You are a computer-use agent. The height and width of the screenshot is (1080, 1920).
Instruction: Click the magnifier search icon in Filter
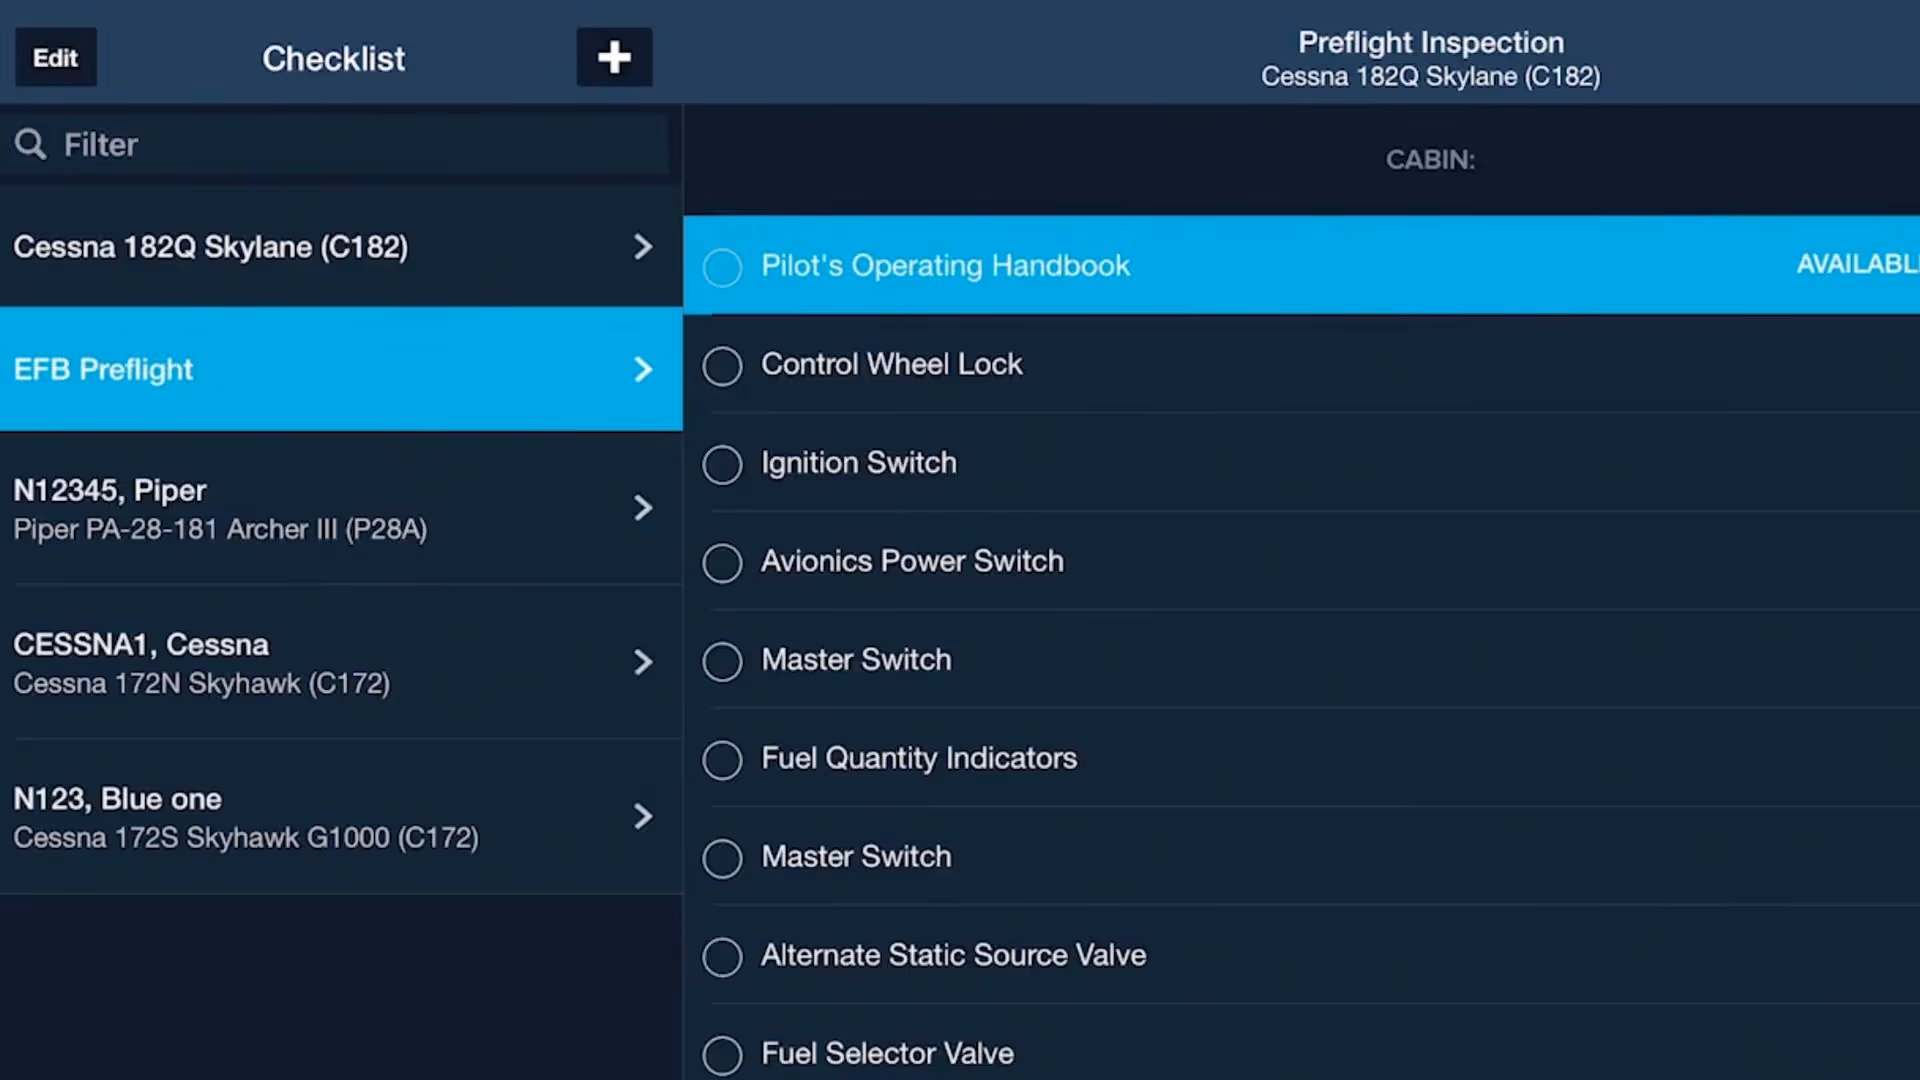click(30, 144)
